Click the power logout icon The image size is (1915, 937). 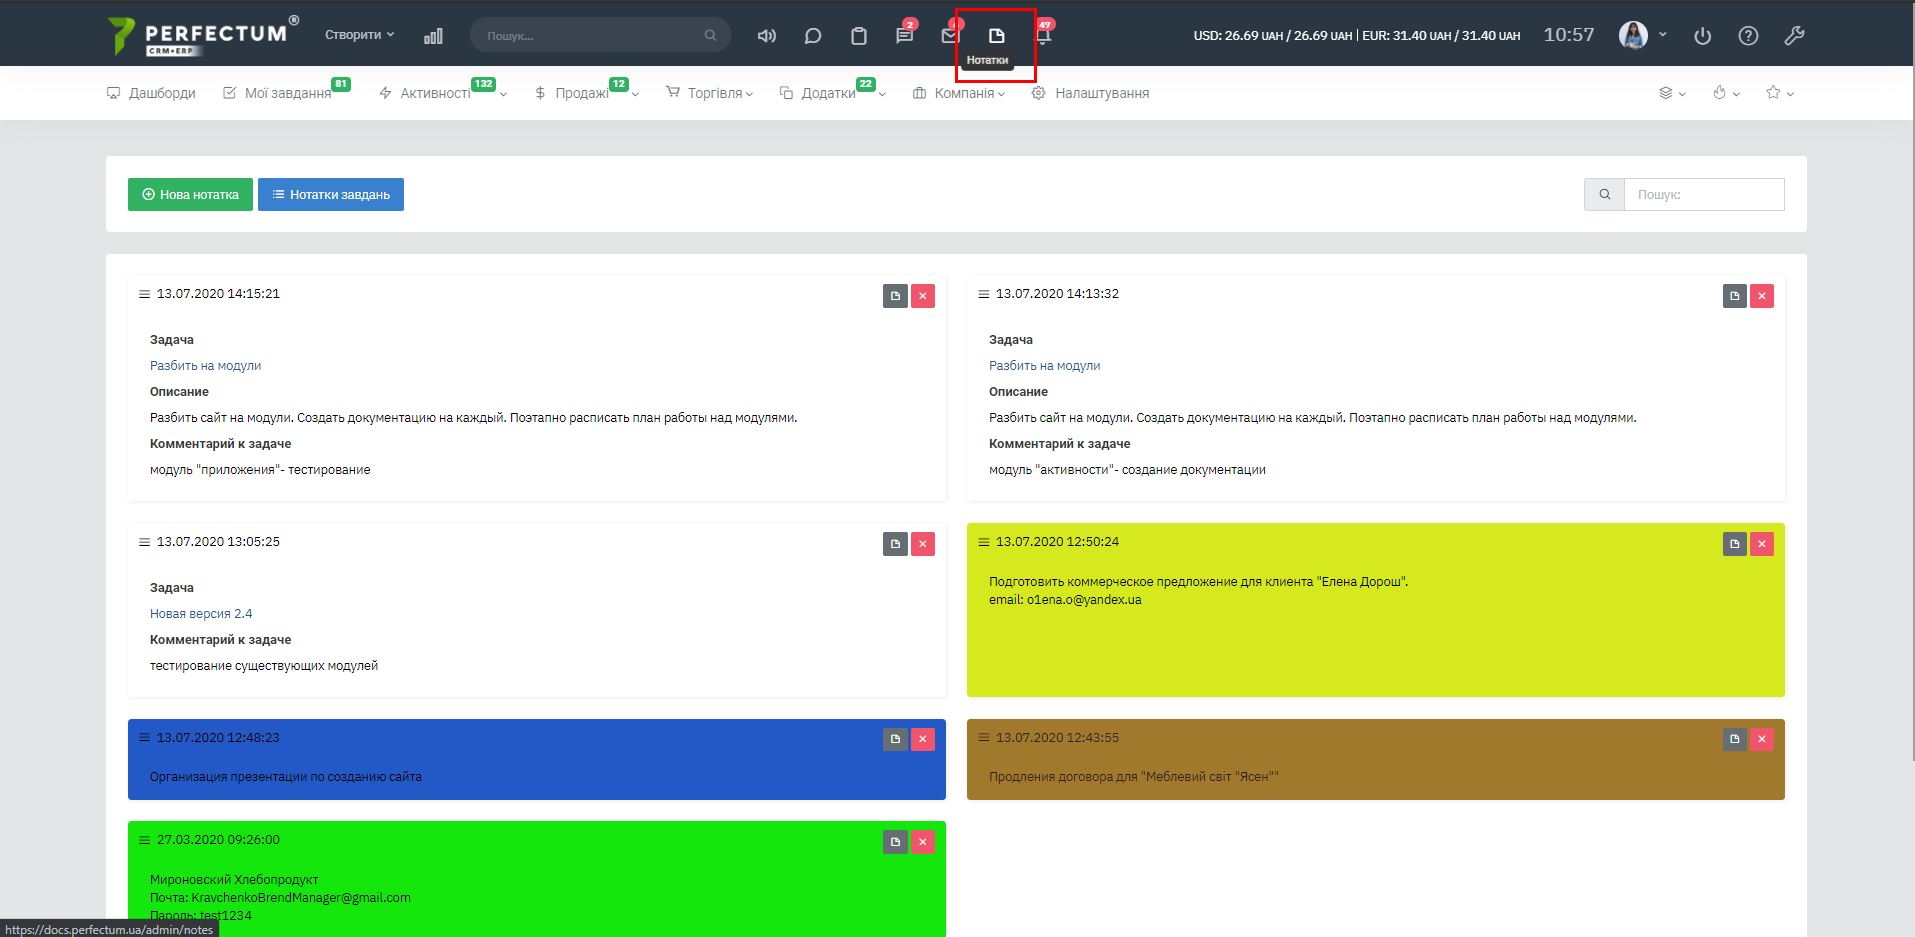pos(1702,36)
